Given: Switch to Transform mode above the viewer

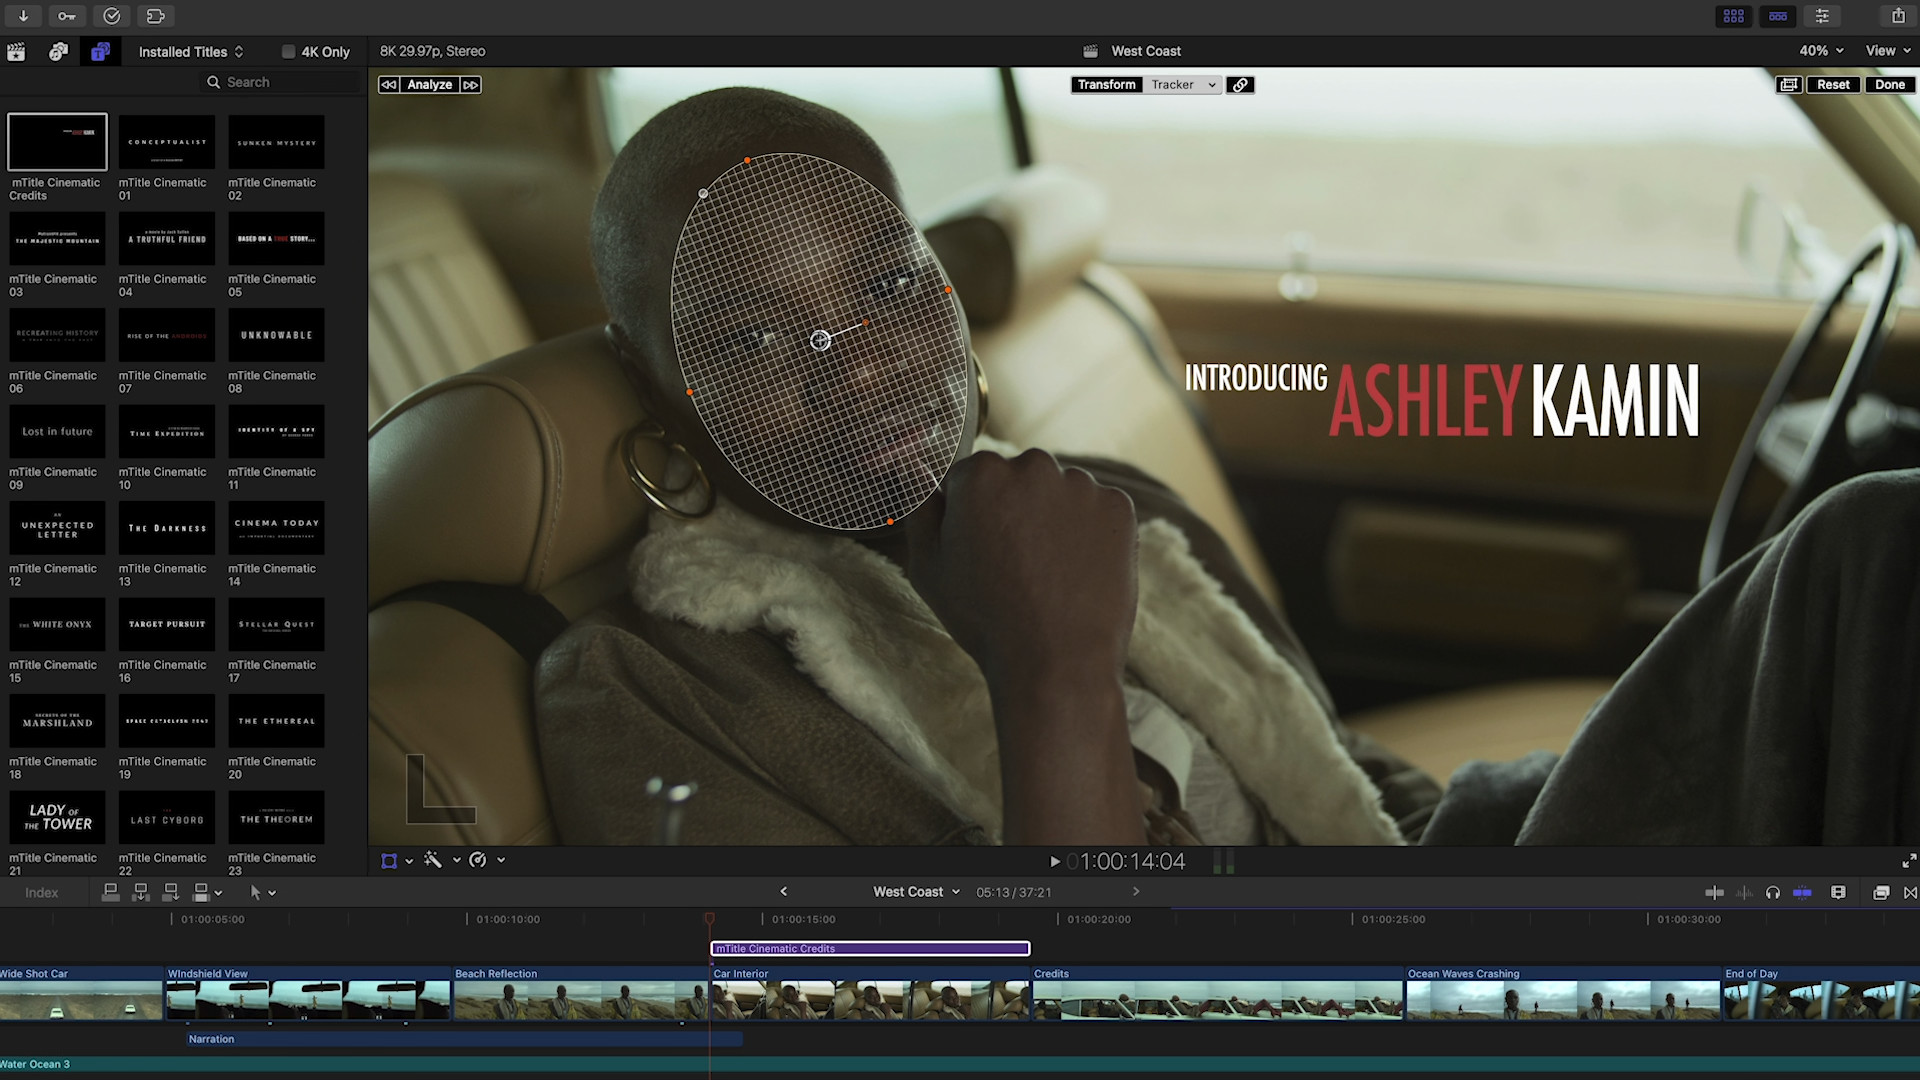Looking at the screenshot, I should [1105, 84].
